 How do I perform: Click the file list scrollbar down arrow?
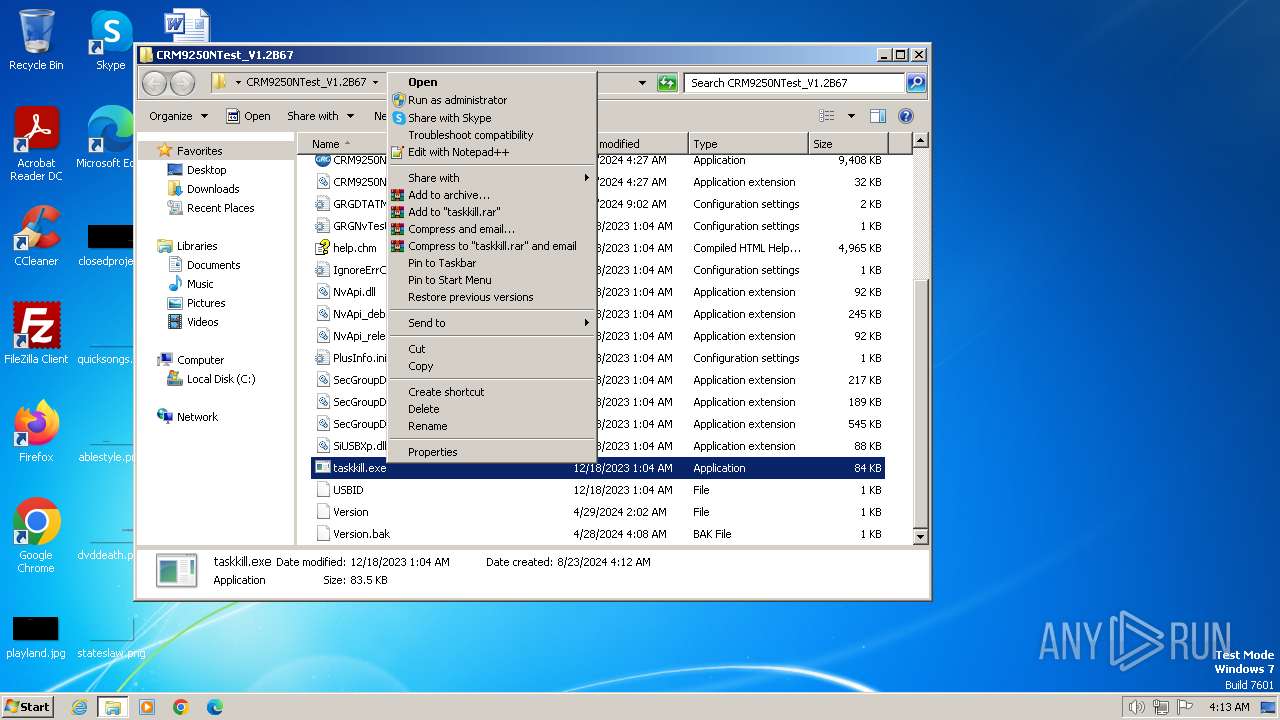pyautogui.click(x=921, y=537)
